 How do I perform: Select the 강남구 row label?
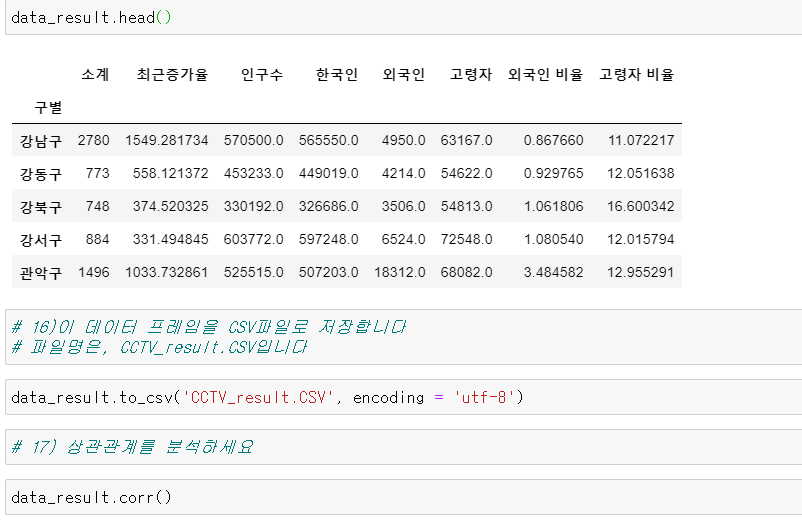point(41,141)
